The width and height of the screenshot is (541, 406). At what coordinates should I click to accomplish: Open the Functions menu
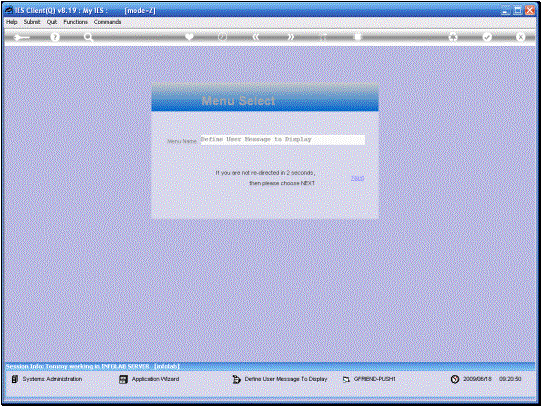click(75, 22)
